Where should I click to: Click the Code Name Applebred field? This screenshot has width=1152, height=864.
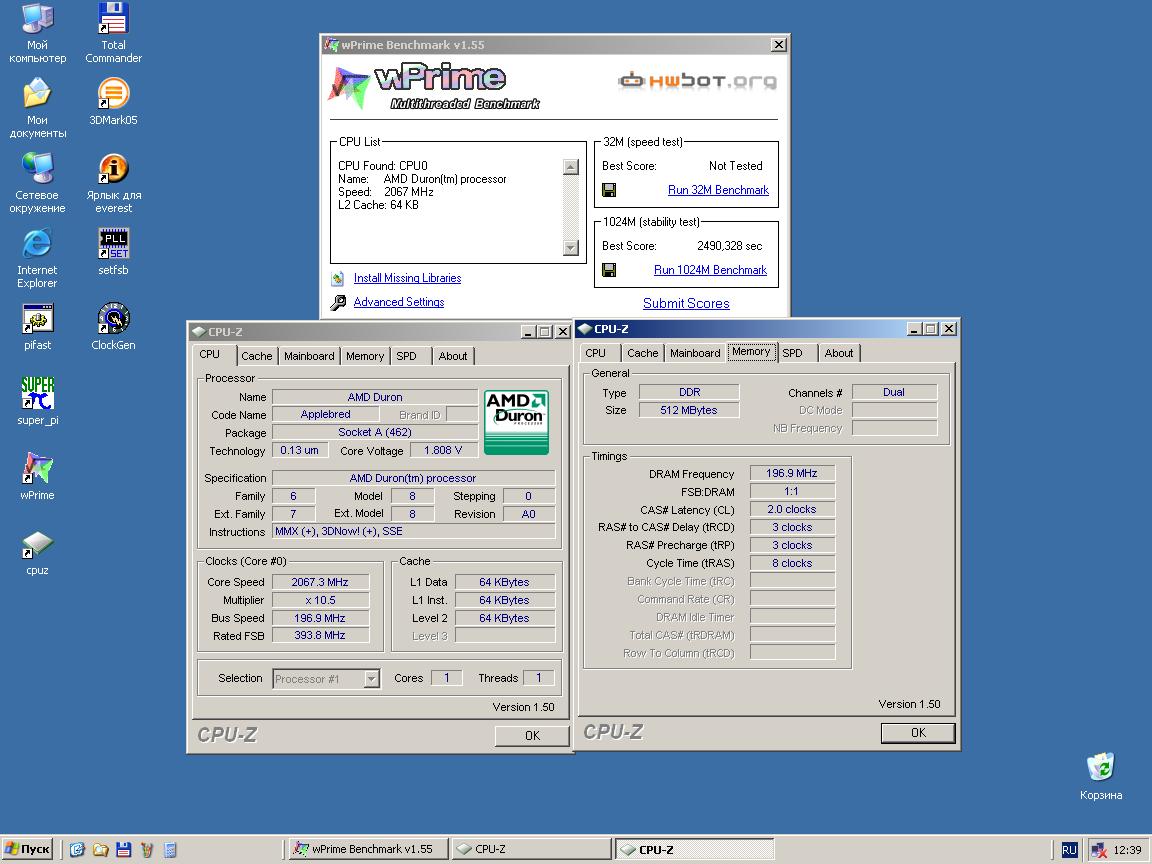[325, 414]
